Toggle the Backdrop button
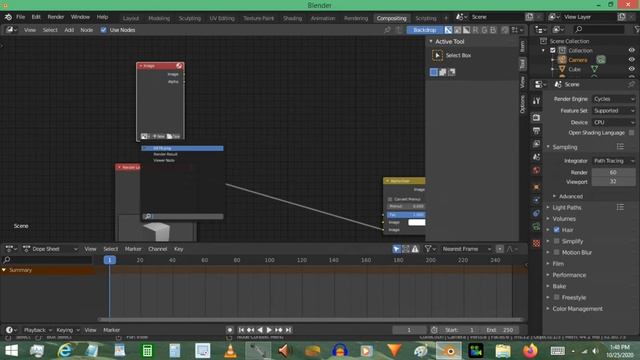The height and width of the screenshot is (360, 640). pyautogui.click(x=424, y=30)
